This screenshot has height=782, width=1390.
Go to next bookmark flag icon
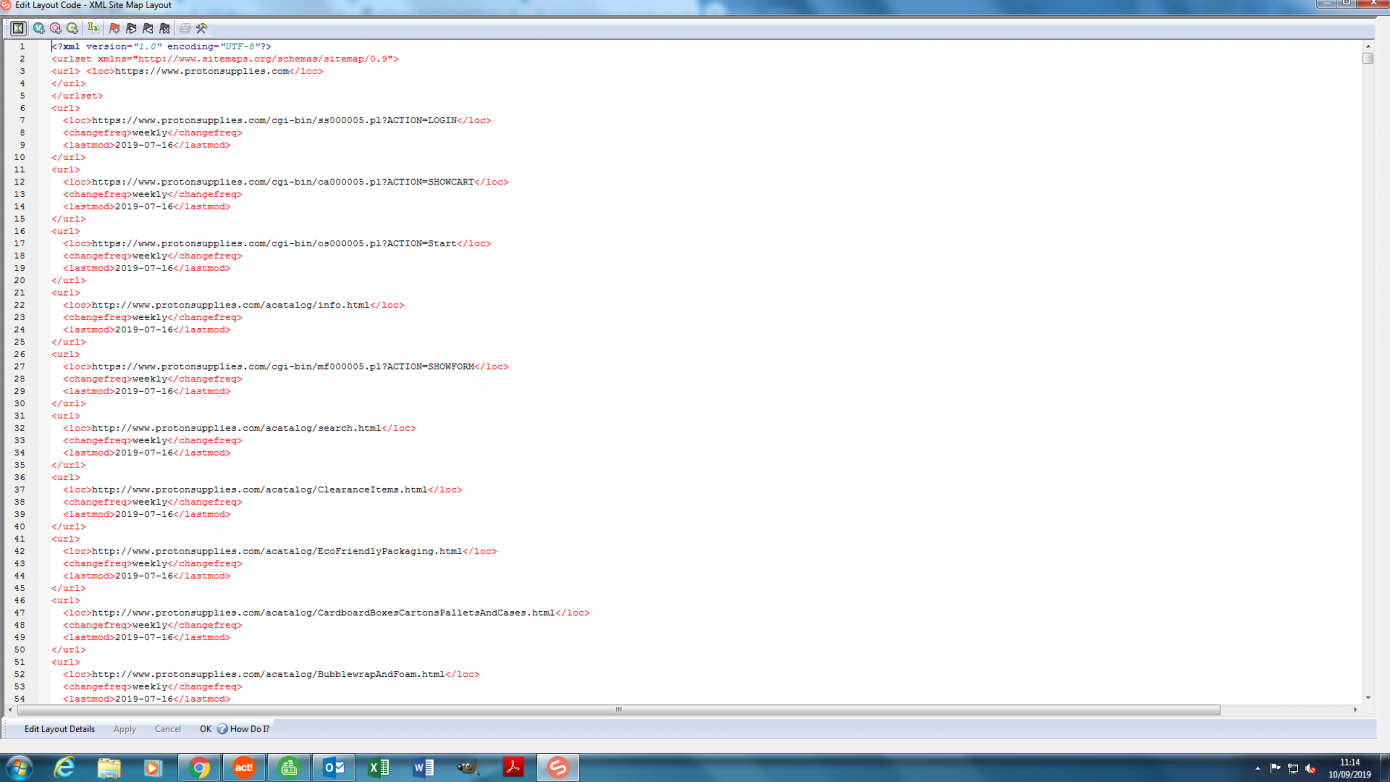click(x=131, y=28)
